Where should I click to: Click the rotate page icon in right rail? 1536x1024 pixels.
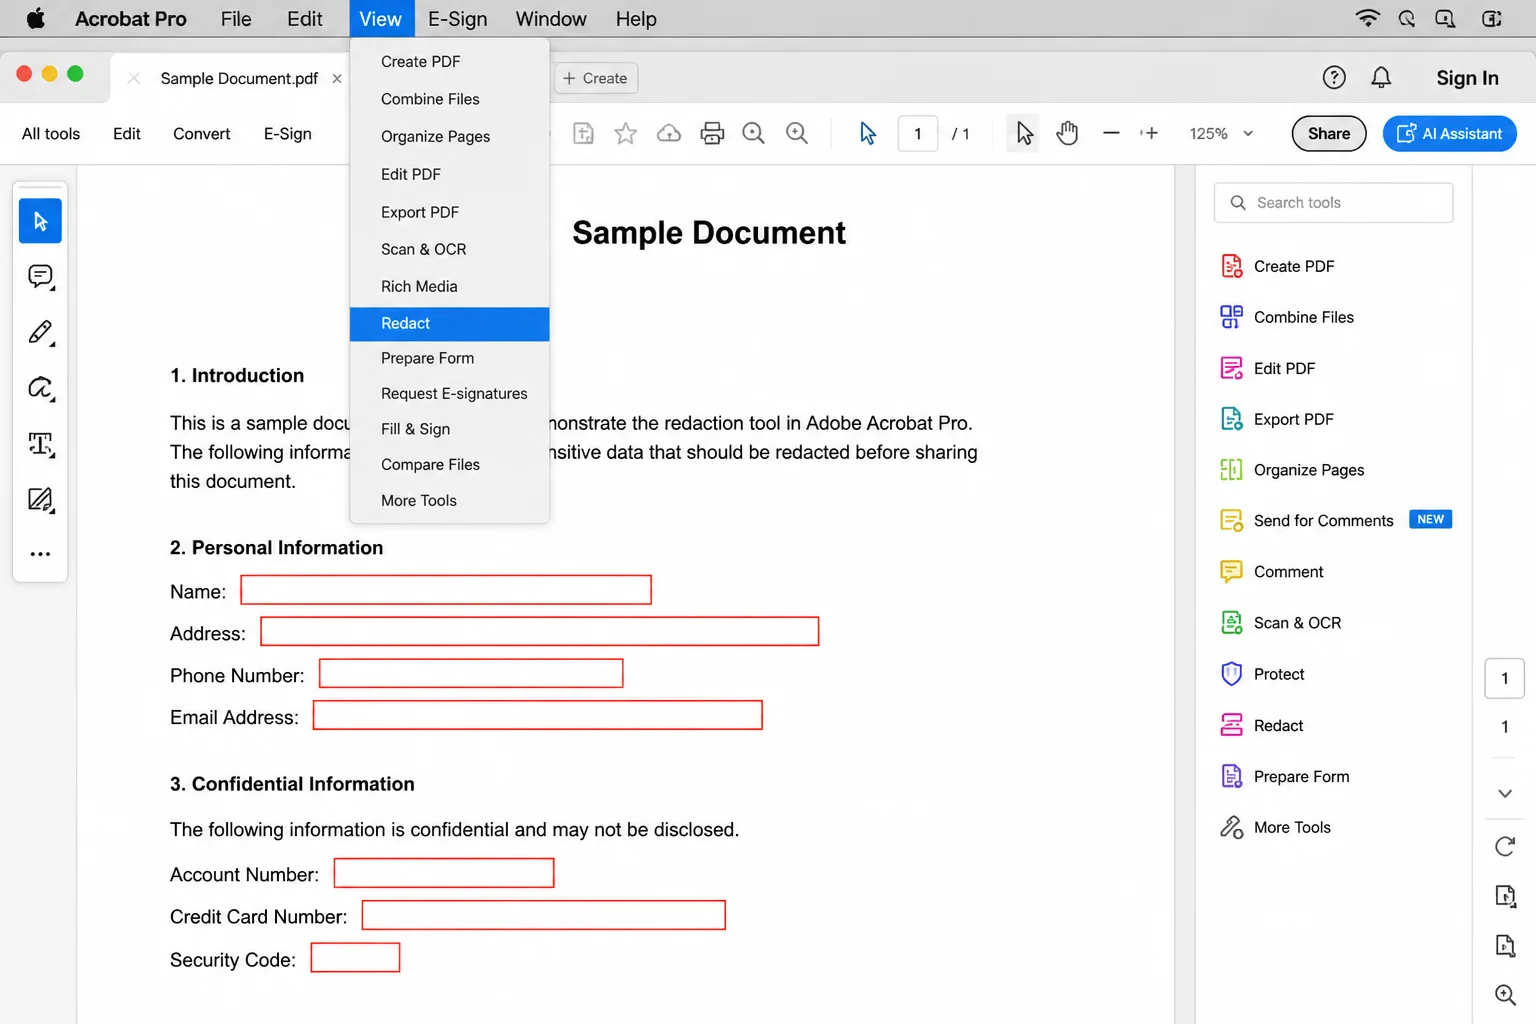(1505, 847)
